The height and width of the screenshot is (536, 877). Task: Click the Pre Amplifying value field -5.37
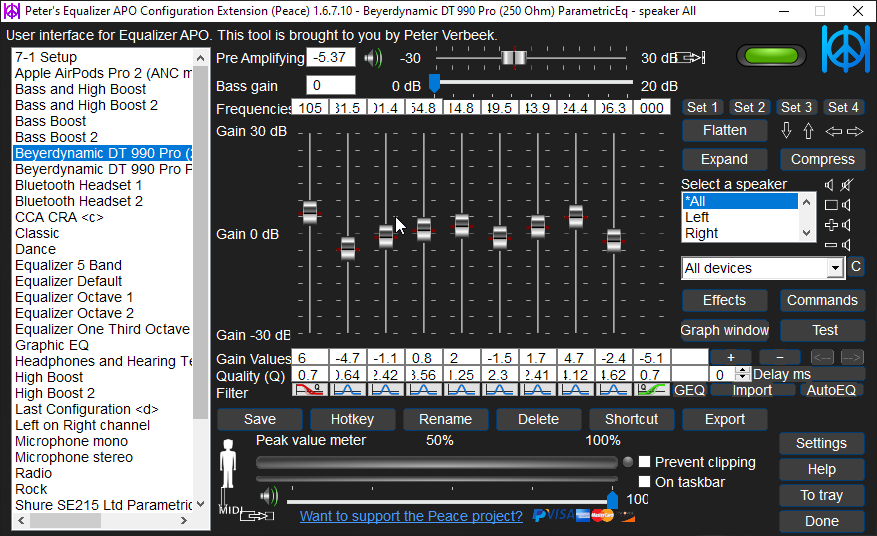point(331,58)
